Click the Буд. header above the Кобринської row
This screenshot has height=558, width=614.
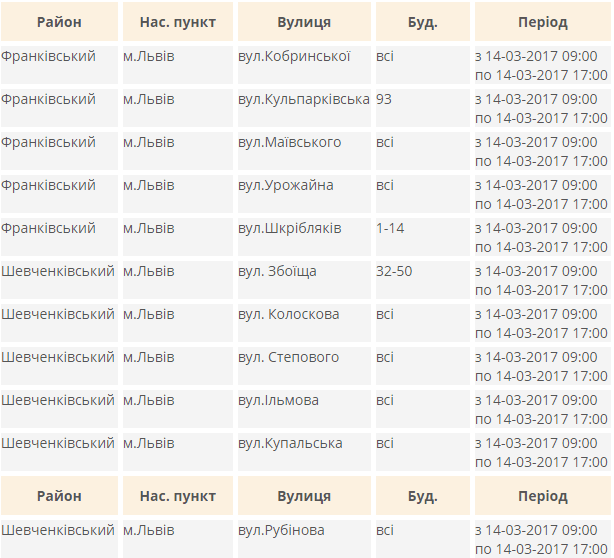423,22
